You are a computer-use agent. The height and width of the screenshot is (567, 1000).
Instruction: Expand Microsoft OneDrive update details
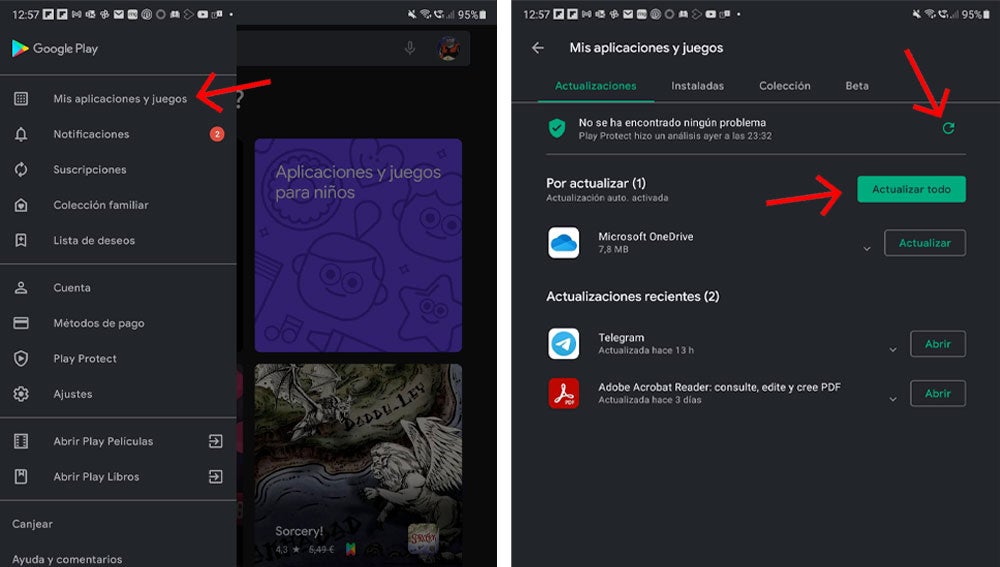pyautogui.click(x=867, y=248)
